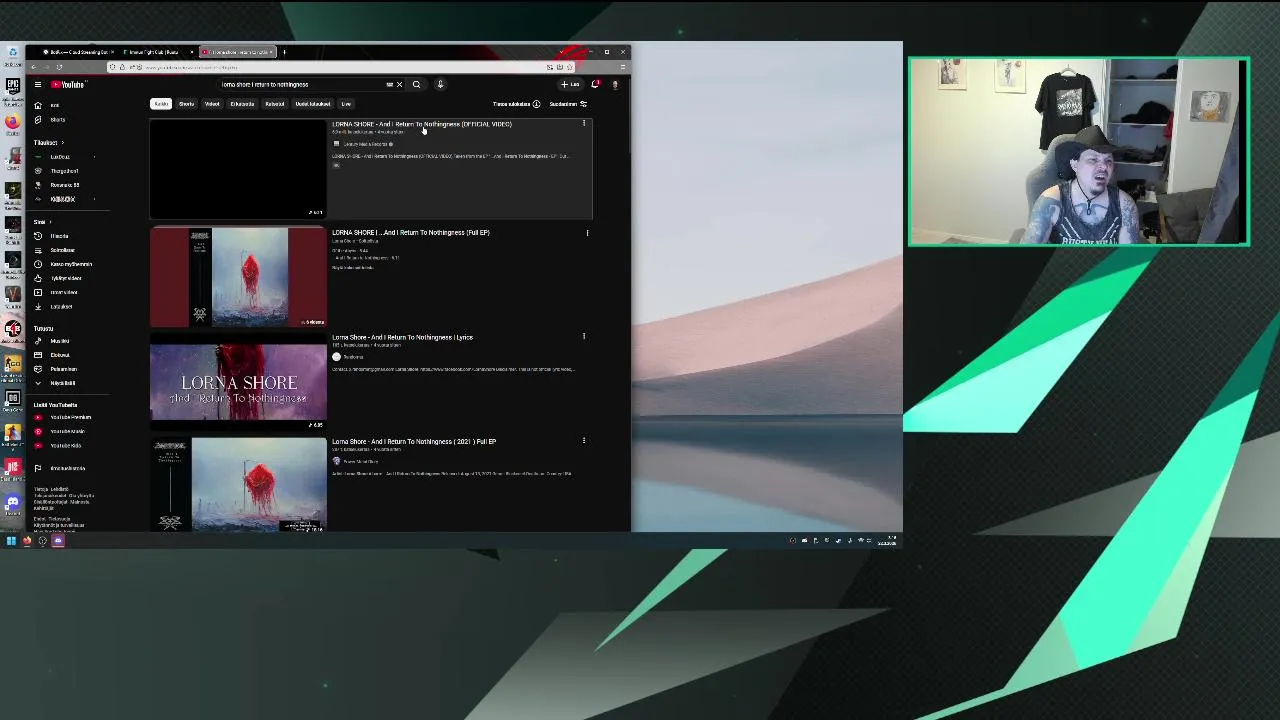This screenshot has height=720, width=1280.
Task: Open three-dot menu for Full EP result
Action: click(587, 233)
